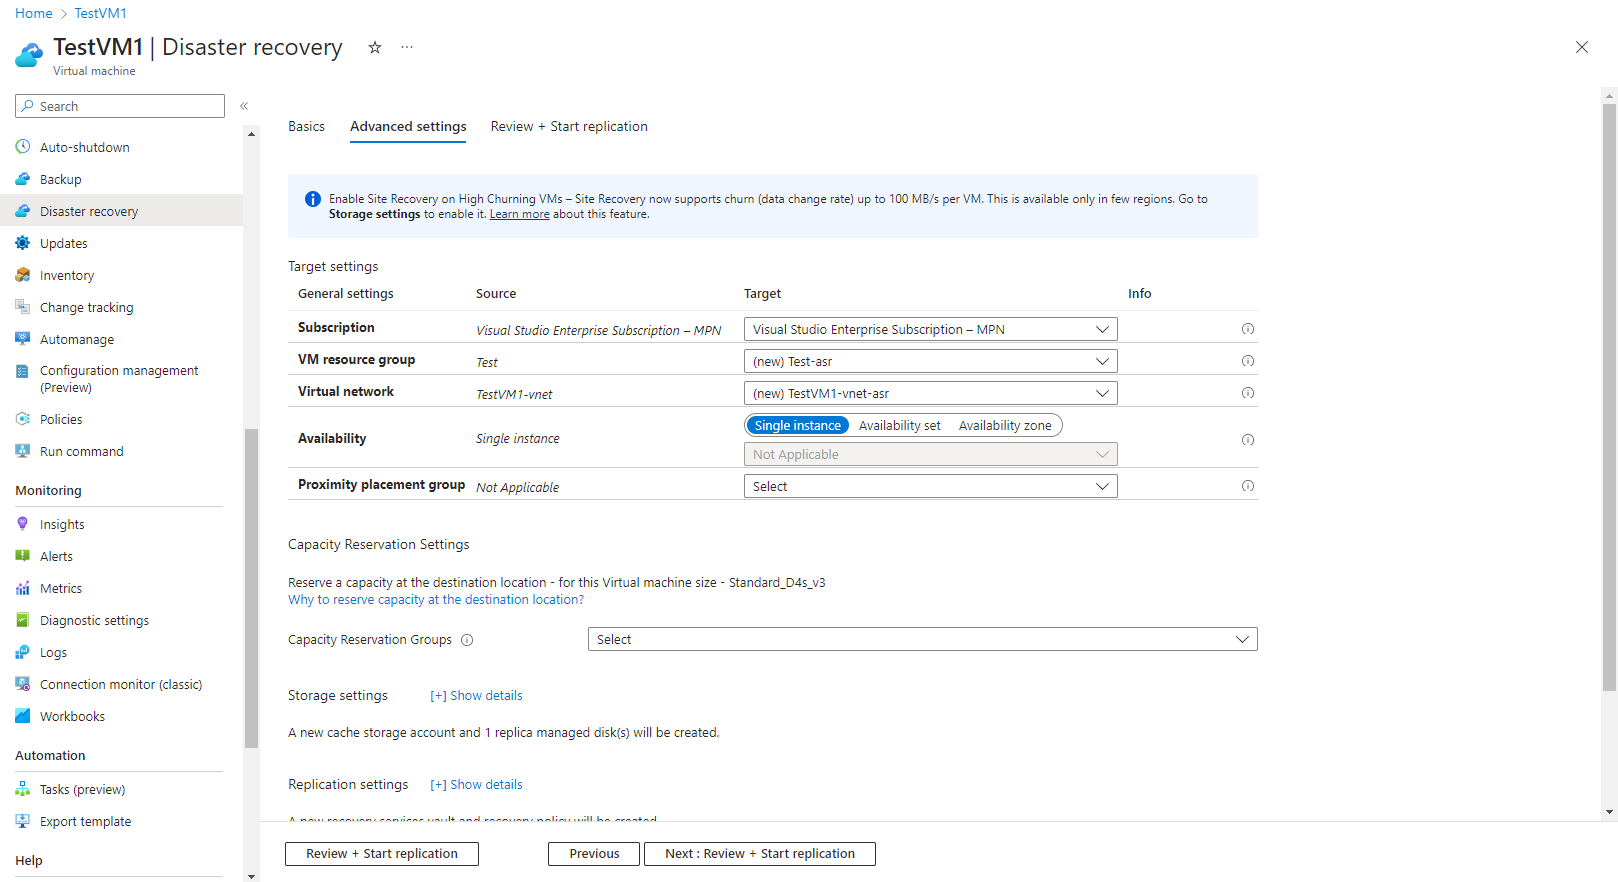This screenshot has height=882, width=1618.
Task: Click the main pane vertical scrollbar
Action: click(x=1609, y=397)
